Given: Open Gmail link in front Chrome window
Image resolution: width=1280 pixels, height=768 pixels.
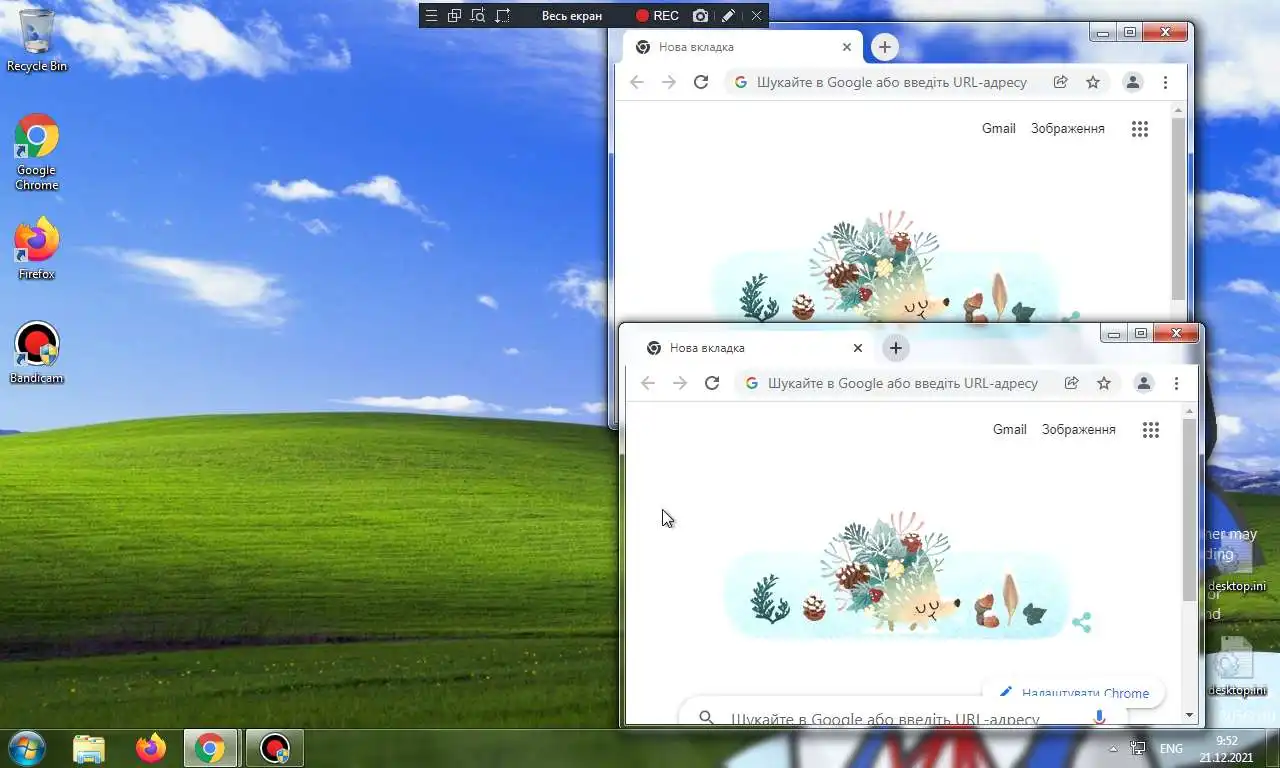Looking at the screenshot, I should 1009,429.
